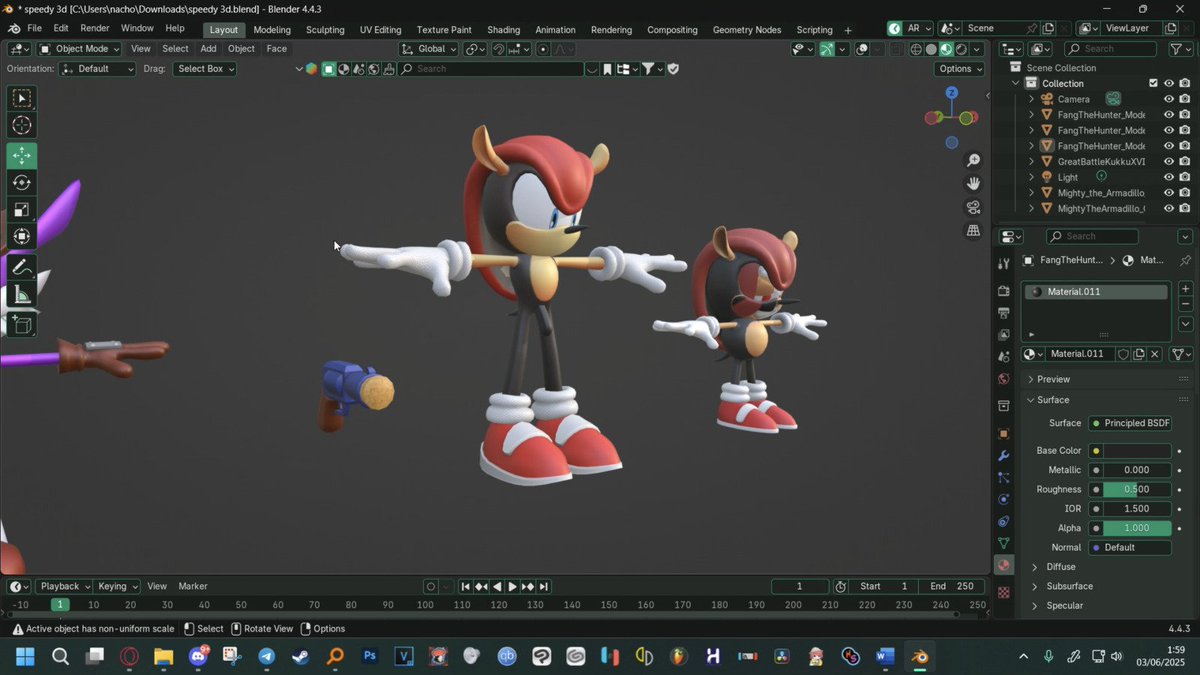The image size is (1200, 675).
Task: Click the Principled BSDF surface button
Action: pos(1130,423)
